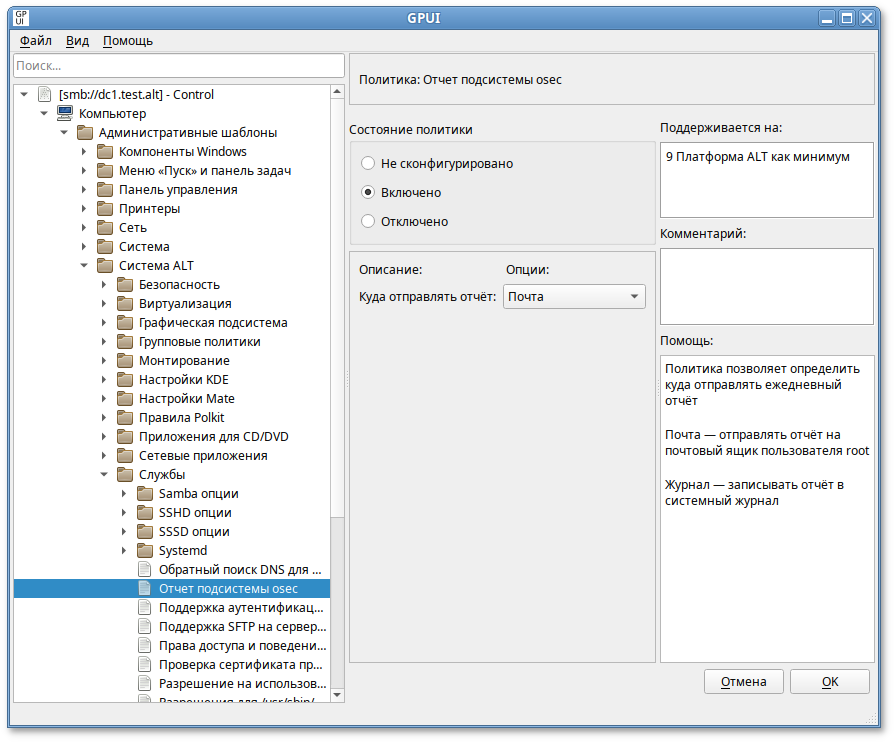
Task: Focus the Поиск search field
Action: (x=178, y=65)
